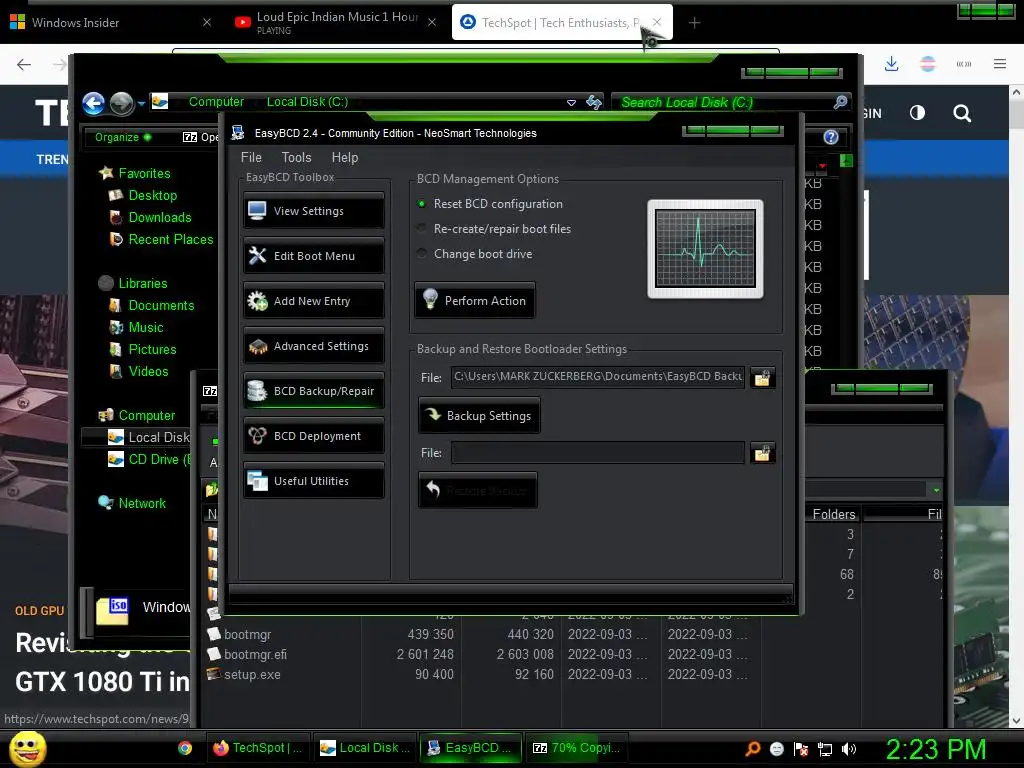The width and height of the screenshot is (1024, 768).
Task: Open Explorer recent locations dropdown arrow
Action: (x=141, y=103)
